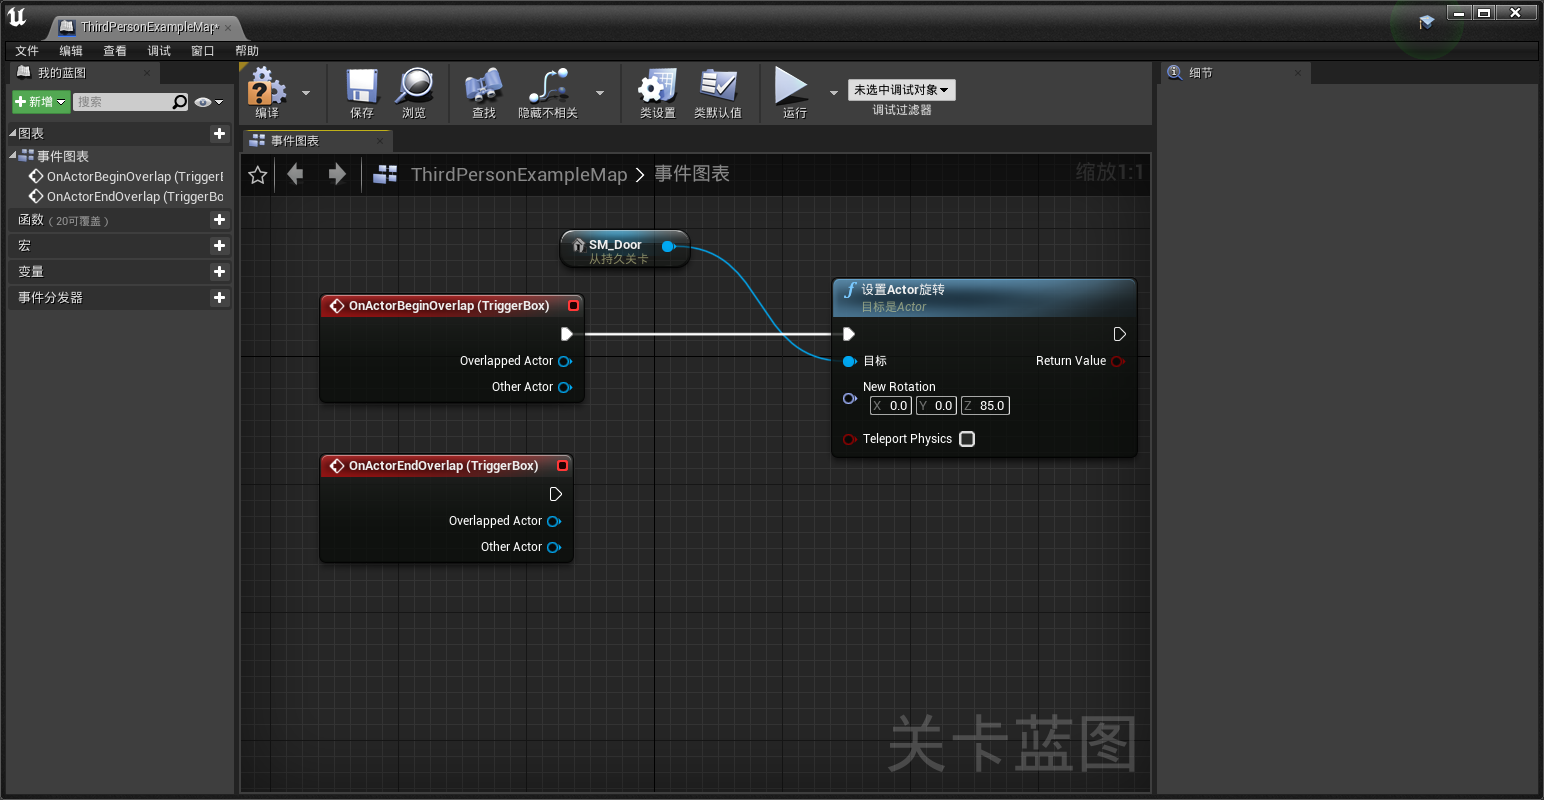Add new macro with plus icon
The height and width of the screenshot is (800, 1544).
219,246
